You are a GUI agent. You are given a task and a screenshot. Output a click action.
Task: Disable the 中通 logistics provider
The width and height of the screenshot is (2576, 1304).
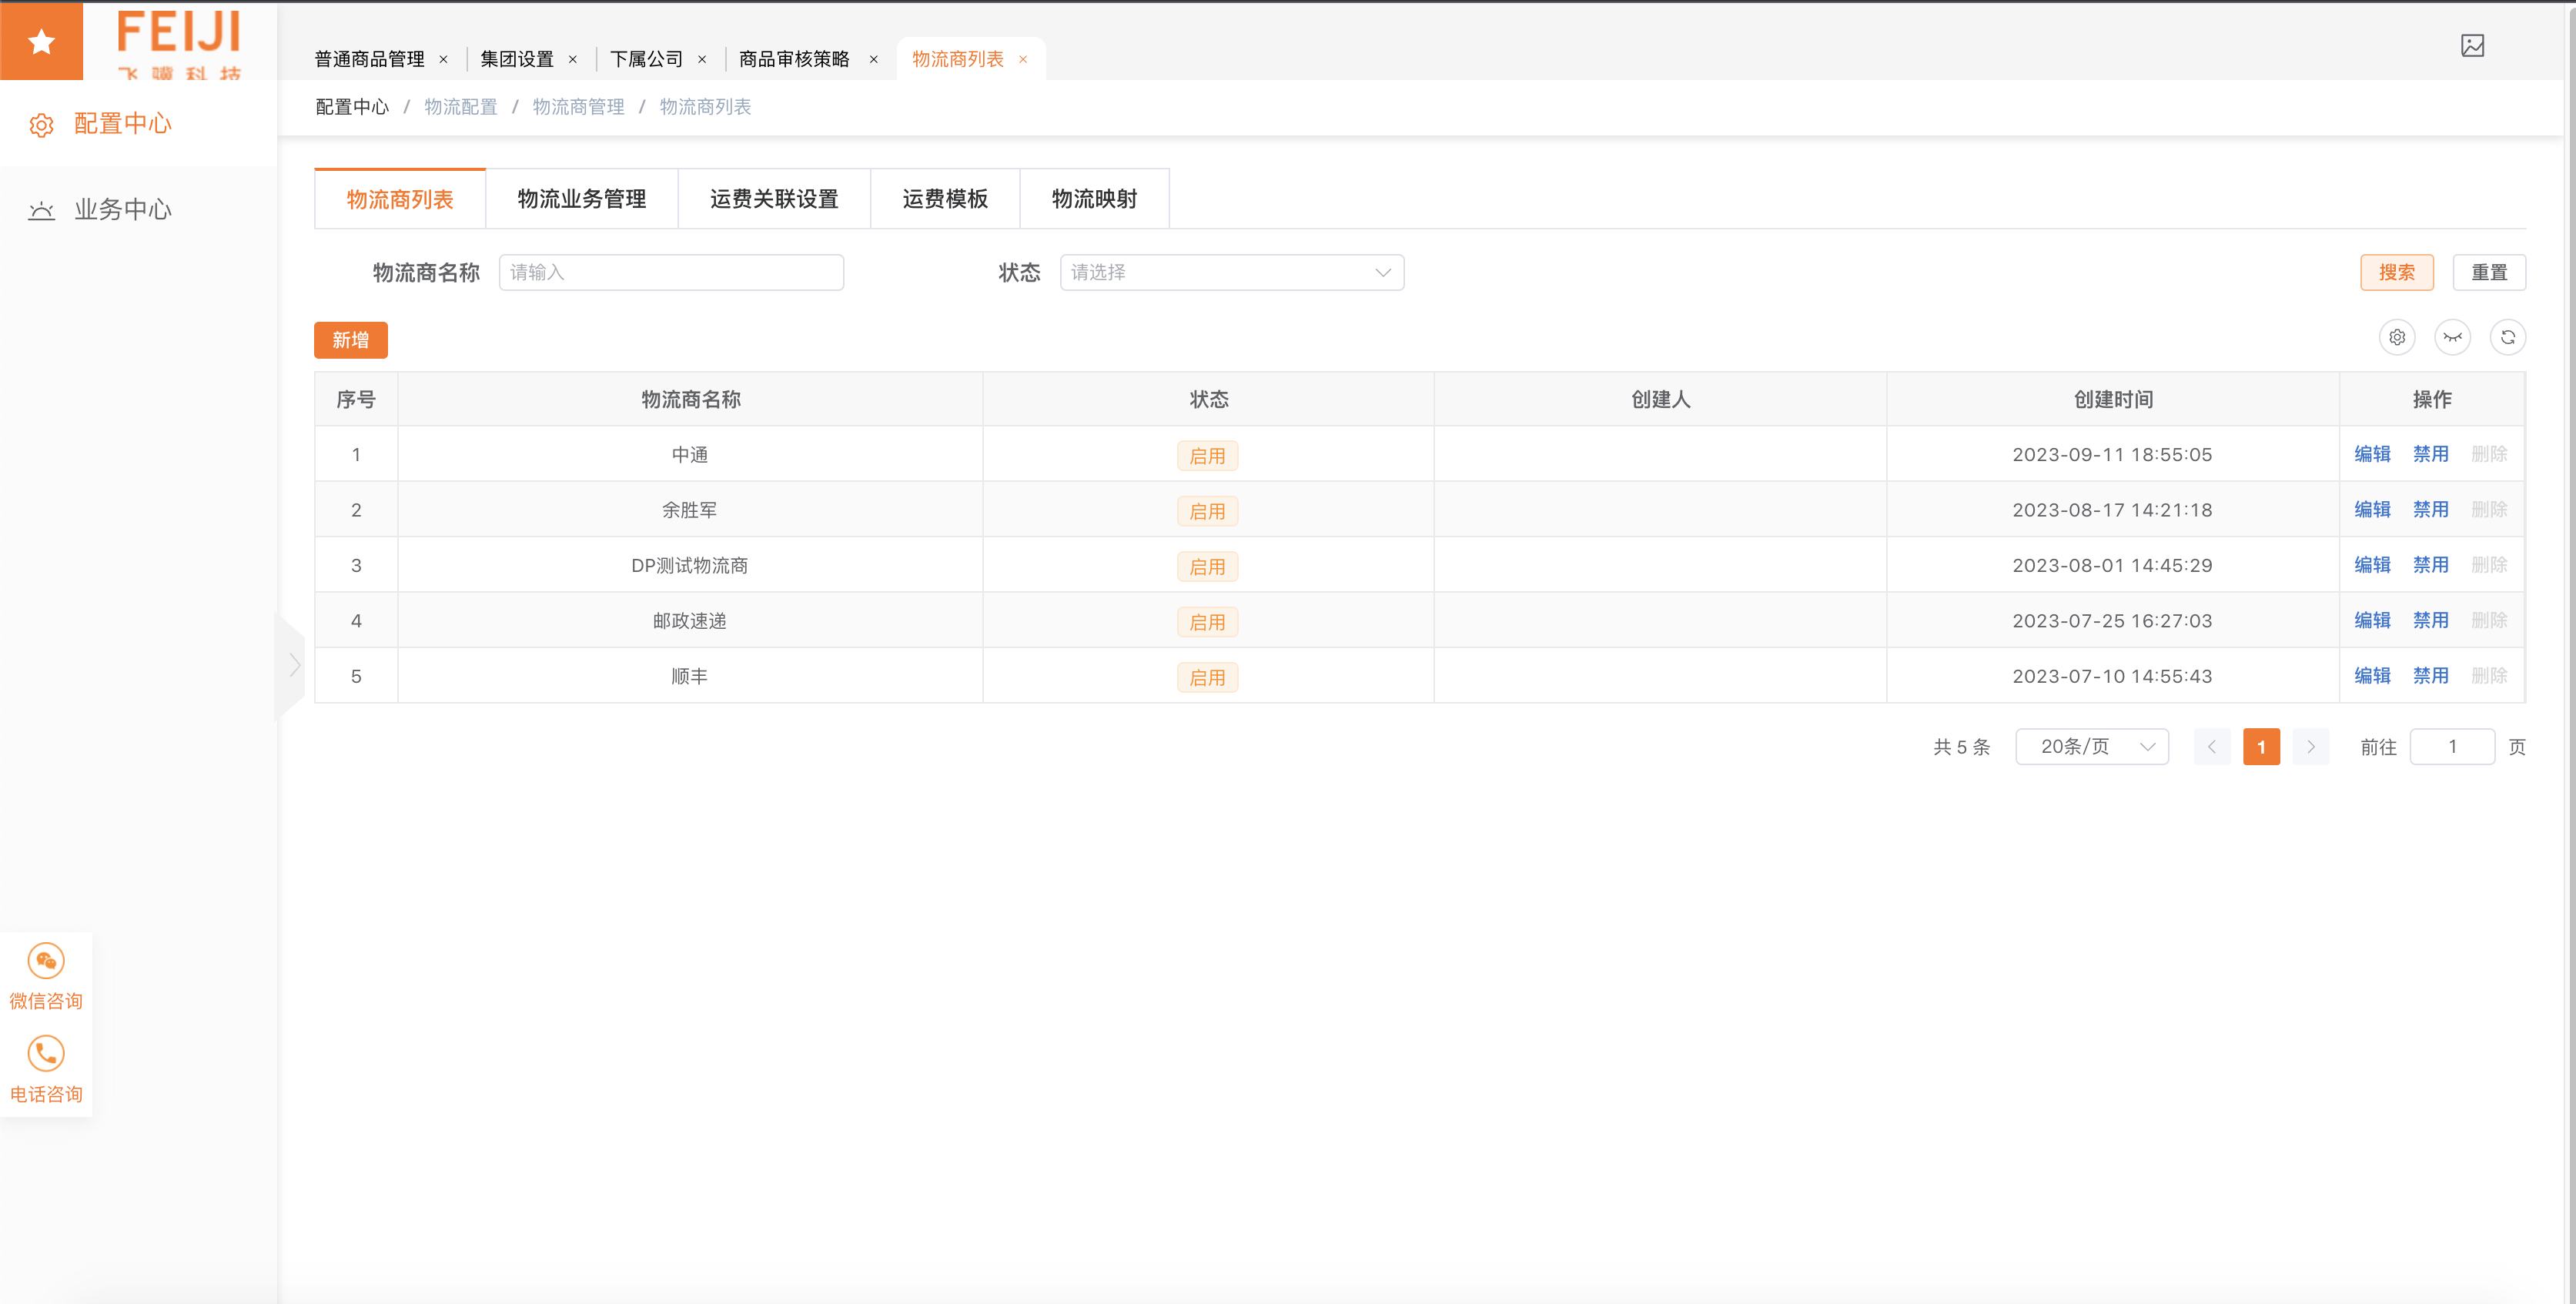coord(2430,454)
